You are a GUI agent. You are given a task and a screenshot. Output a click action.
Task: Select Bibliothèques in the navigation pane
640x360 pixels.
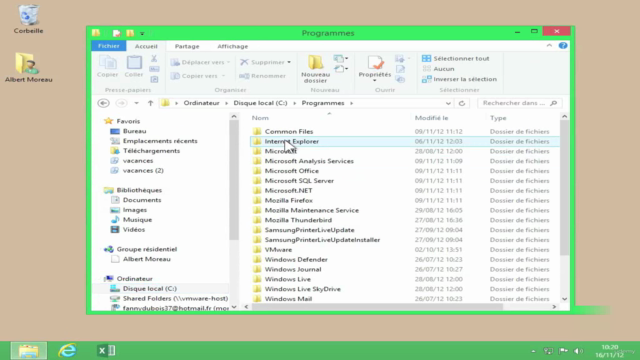pyautogui.click(x=139, y=190)
